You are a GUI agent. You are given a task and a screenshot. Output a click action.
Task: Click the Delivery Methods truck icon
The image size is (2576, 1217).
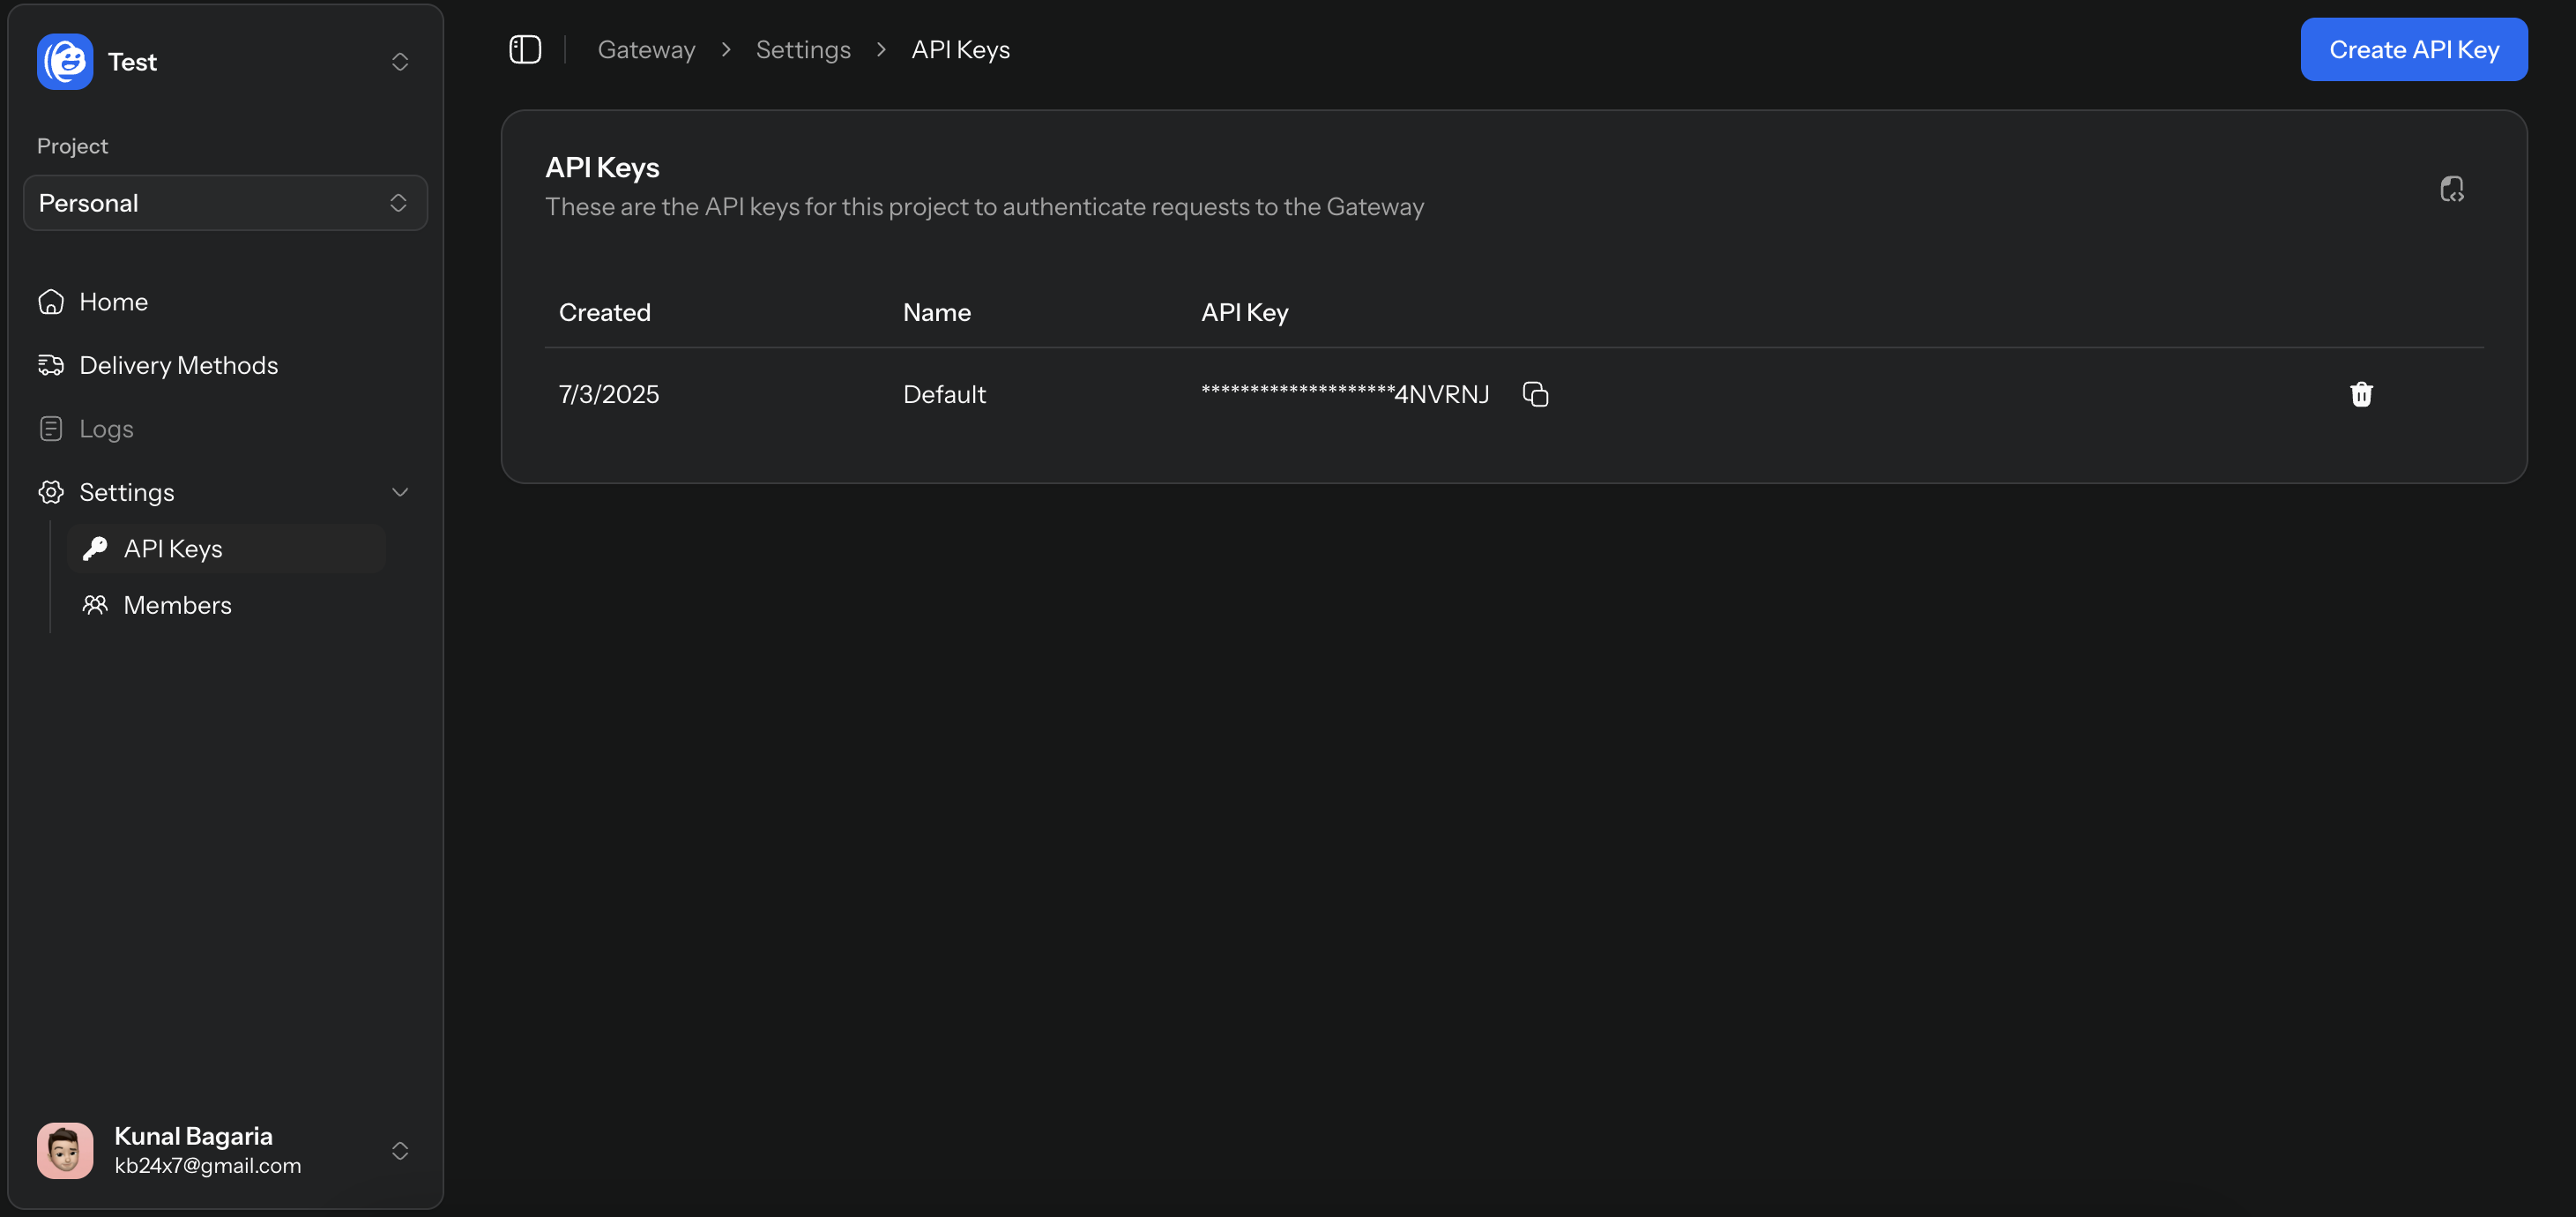point(51,365)
